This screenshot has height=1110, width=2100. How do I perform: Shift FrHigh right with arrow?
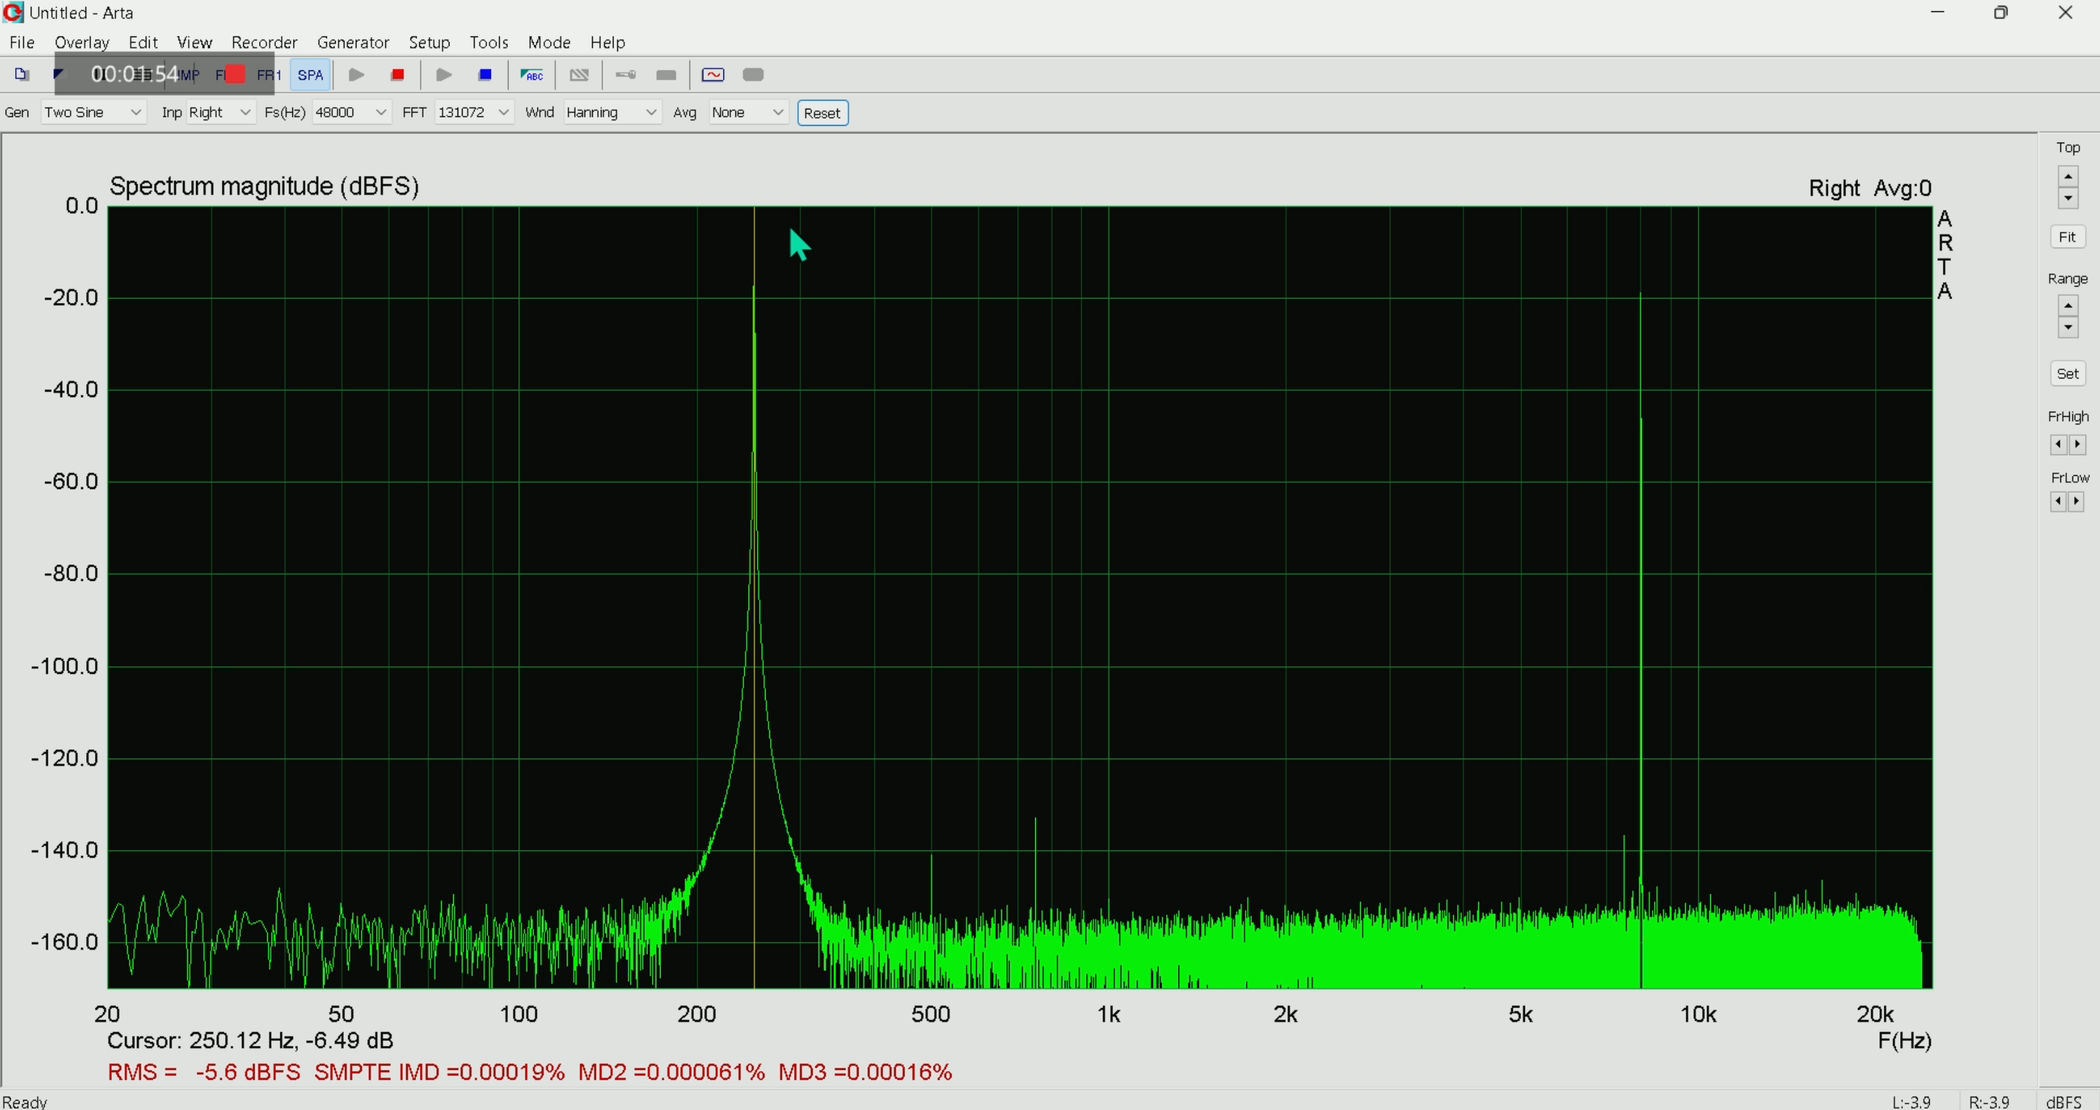[x=2077, y=444]
